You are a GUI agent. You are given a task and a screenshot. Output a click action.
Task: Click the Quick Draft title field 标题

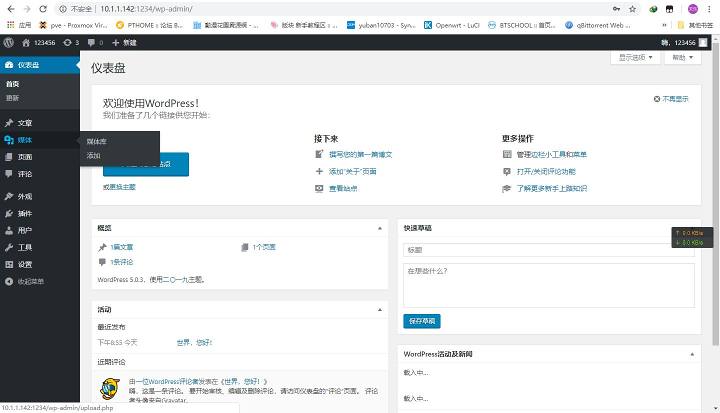click(x=549, y=250)
